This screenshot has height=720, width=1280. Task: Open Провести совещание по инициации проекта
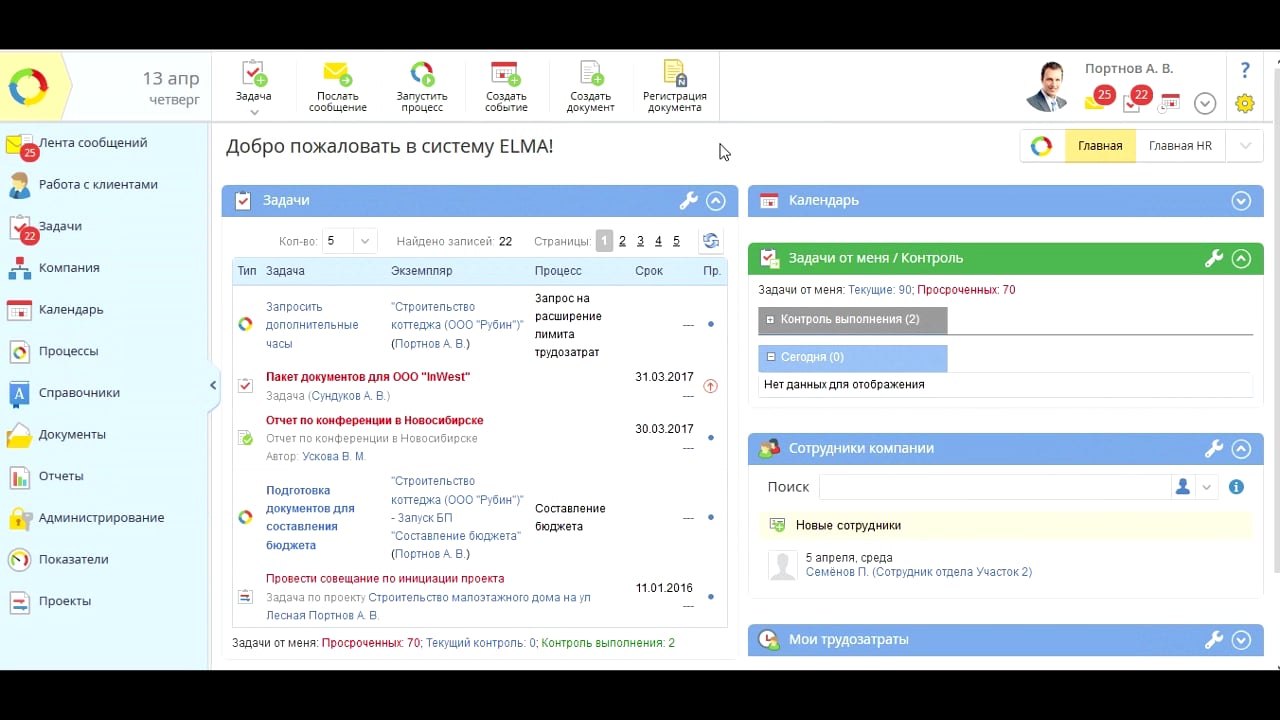[x=385, y=579]
